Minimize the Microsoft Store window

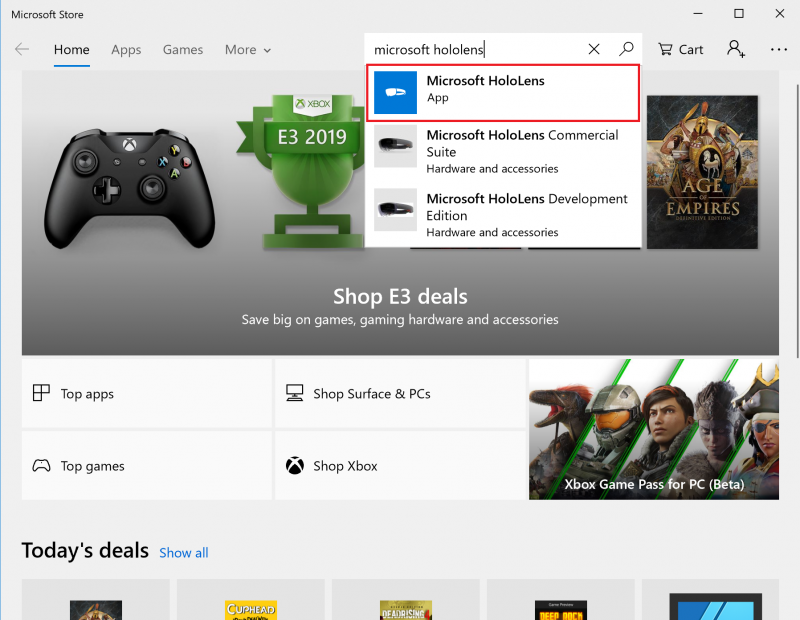point(698,14)
